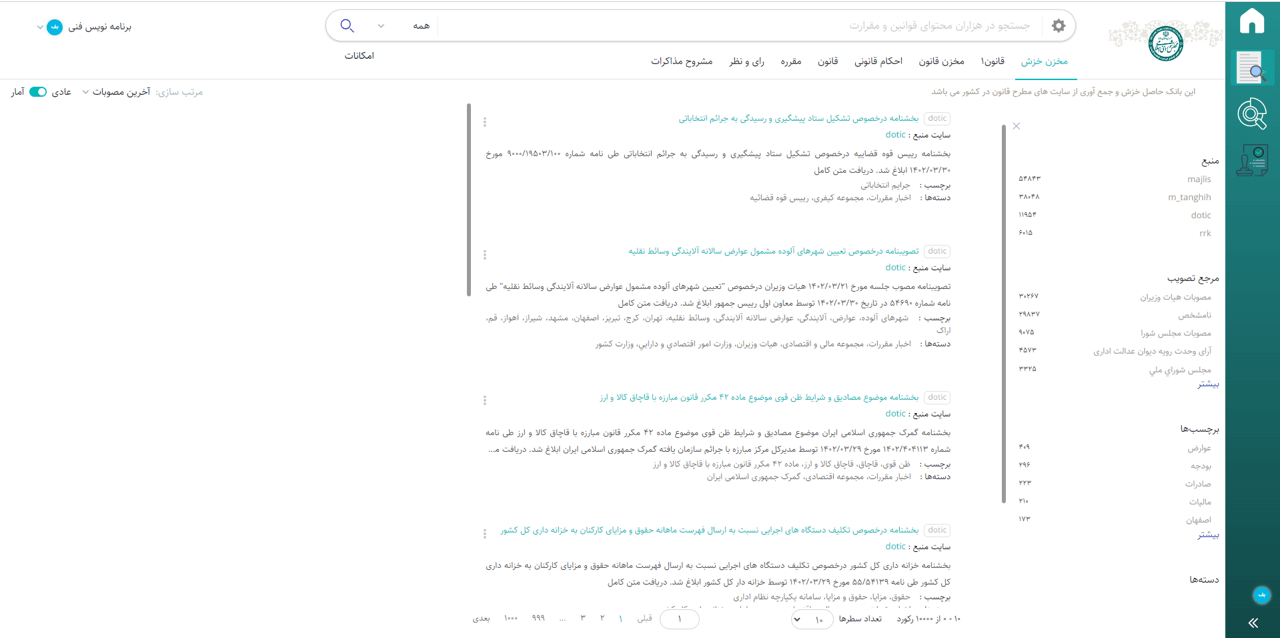Viewport: 1280px width, 638px height.
Task: Switch to مخزن خزش tab
Action: pyautogui.click(x=1044, y=62)
